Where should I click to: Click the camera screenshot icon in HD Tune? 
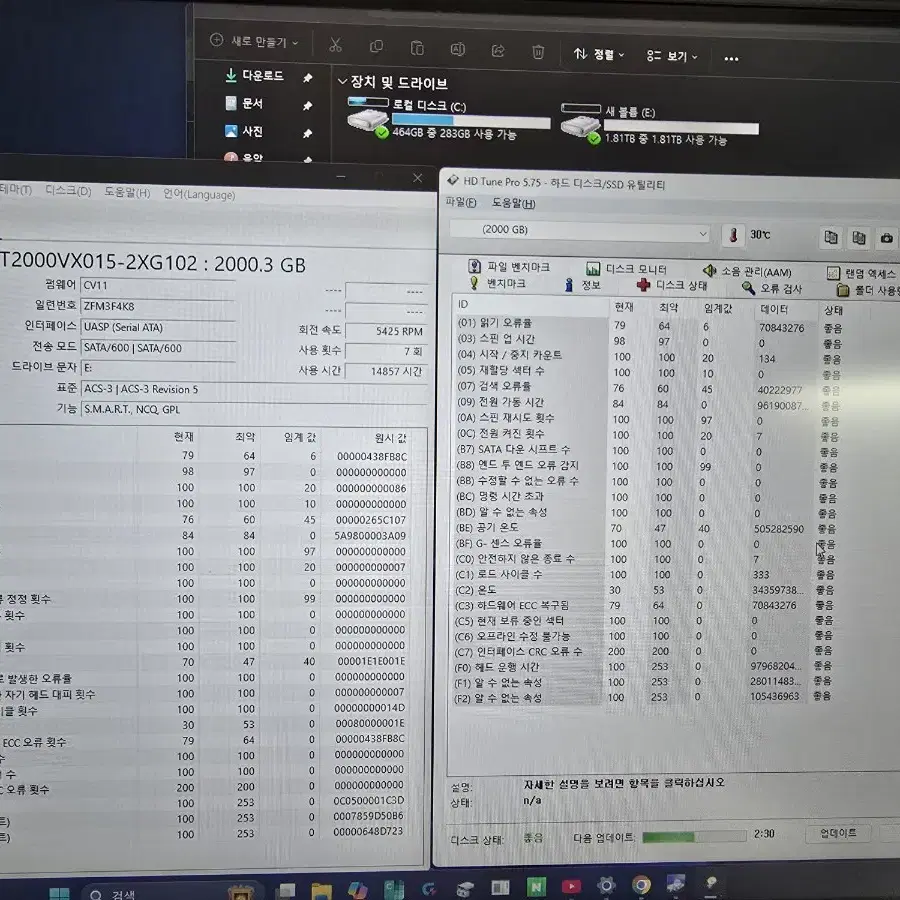coord(886,238)
